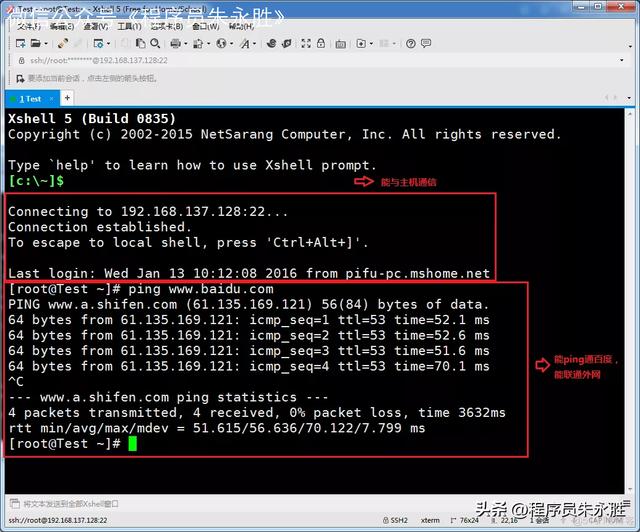
Task: Expand the globe encoding dropdown arrow
Action: pyautogui.click(x=231, y=43)
